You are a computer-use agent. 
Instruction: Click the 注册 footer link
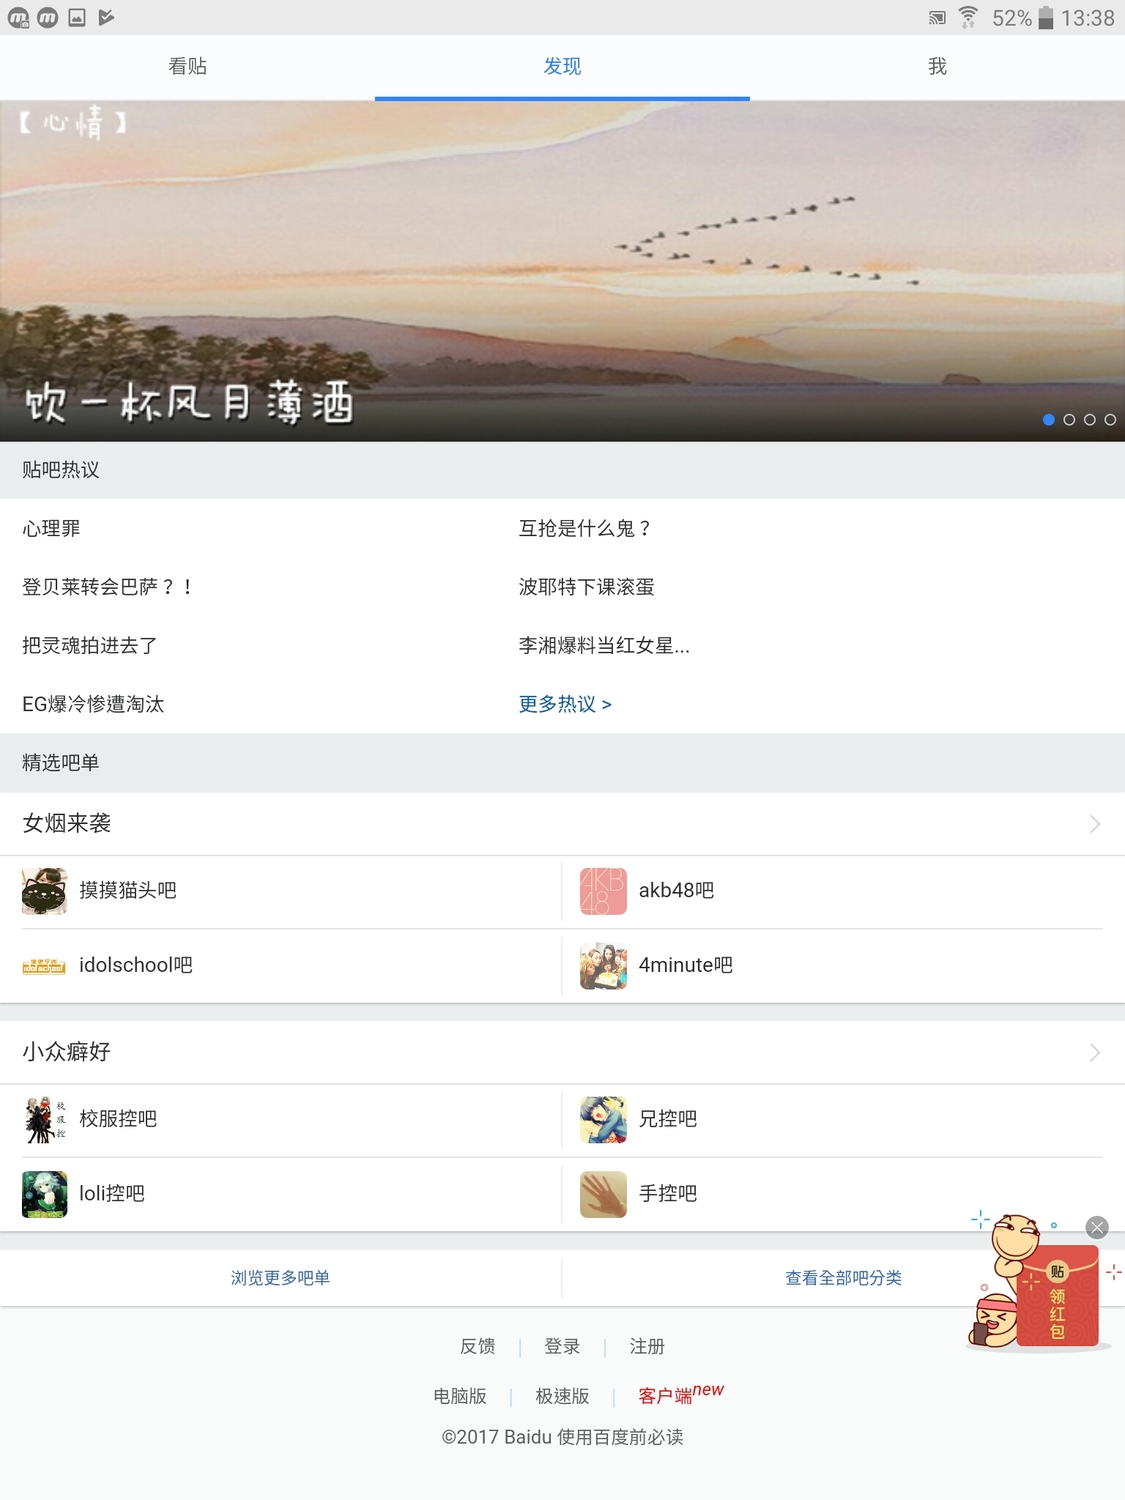pos(647,1346)
